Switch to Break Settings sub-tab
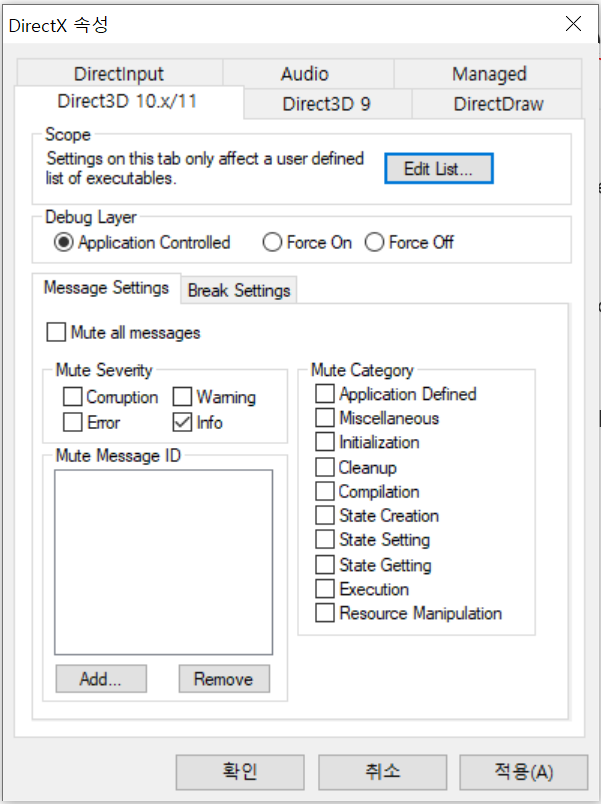 (239, 290)
